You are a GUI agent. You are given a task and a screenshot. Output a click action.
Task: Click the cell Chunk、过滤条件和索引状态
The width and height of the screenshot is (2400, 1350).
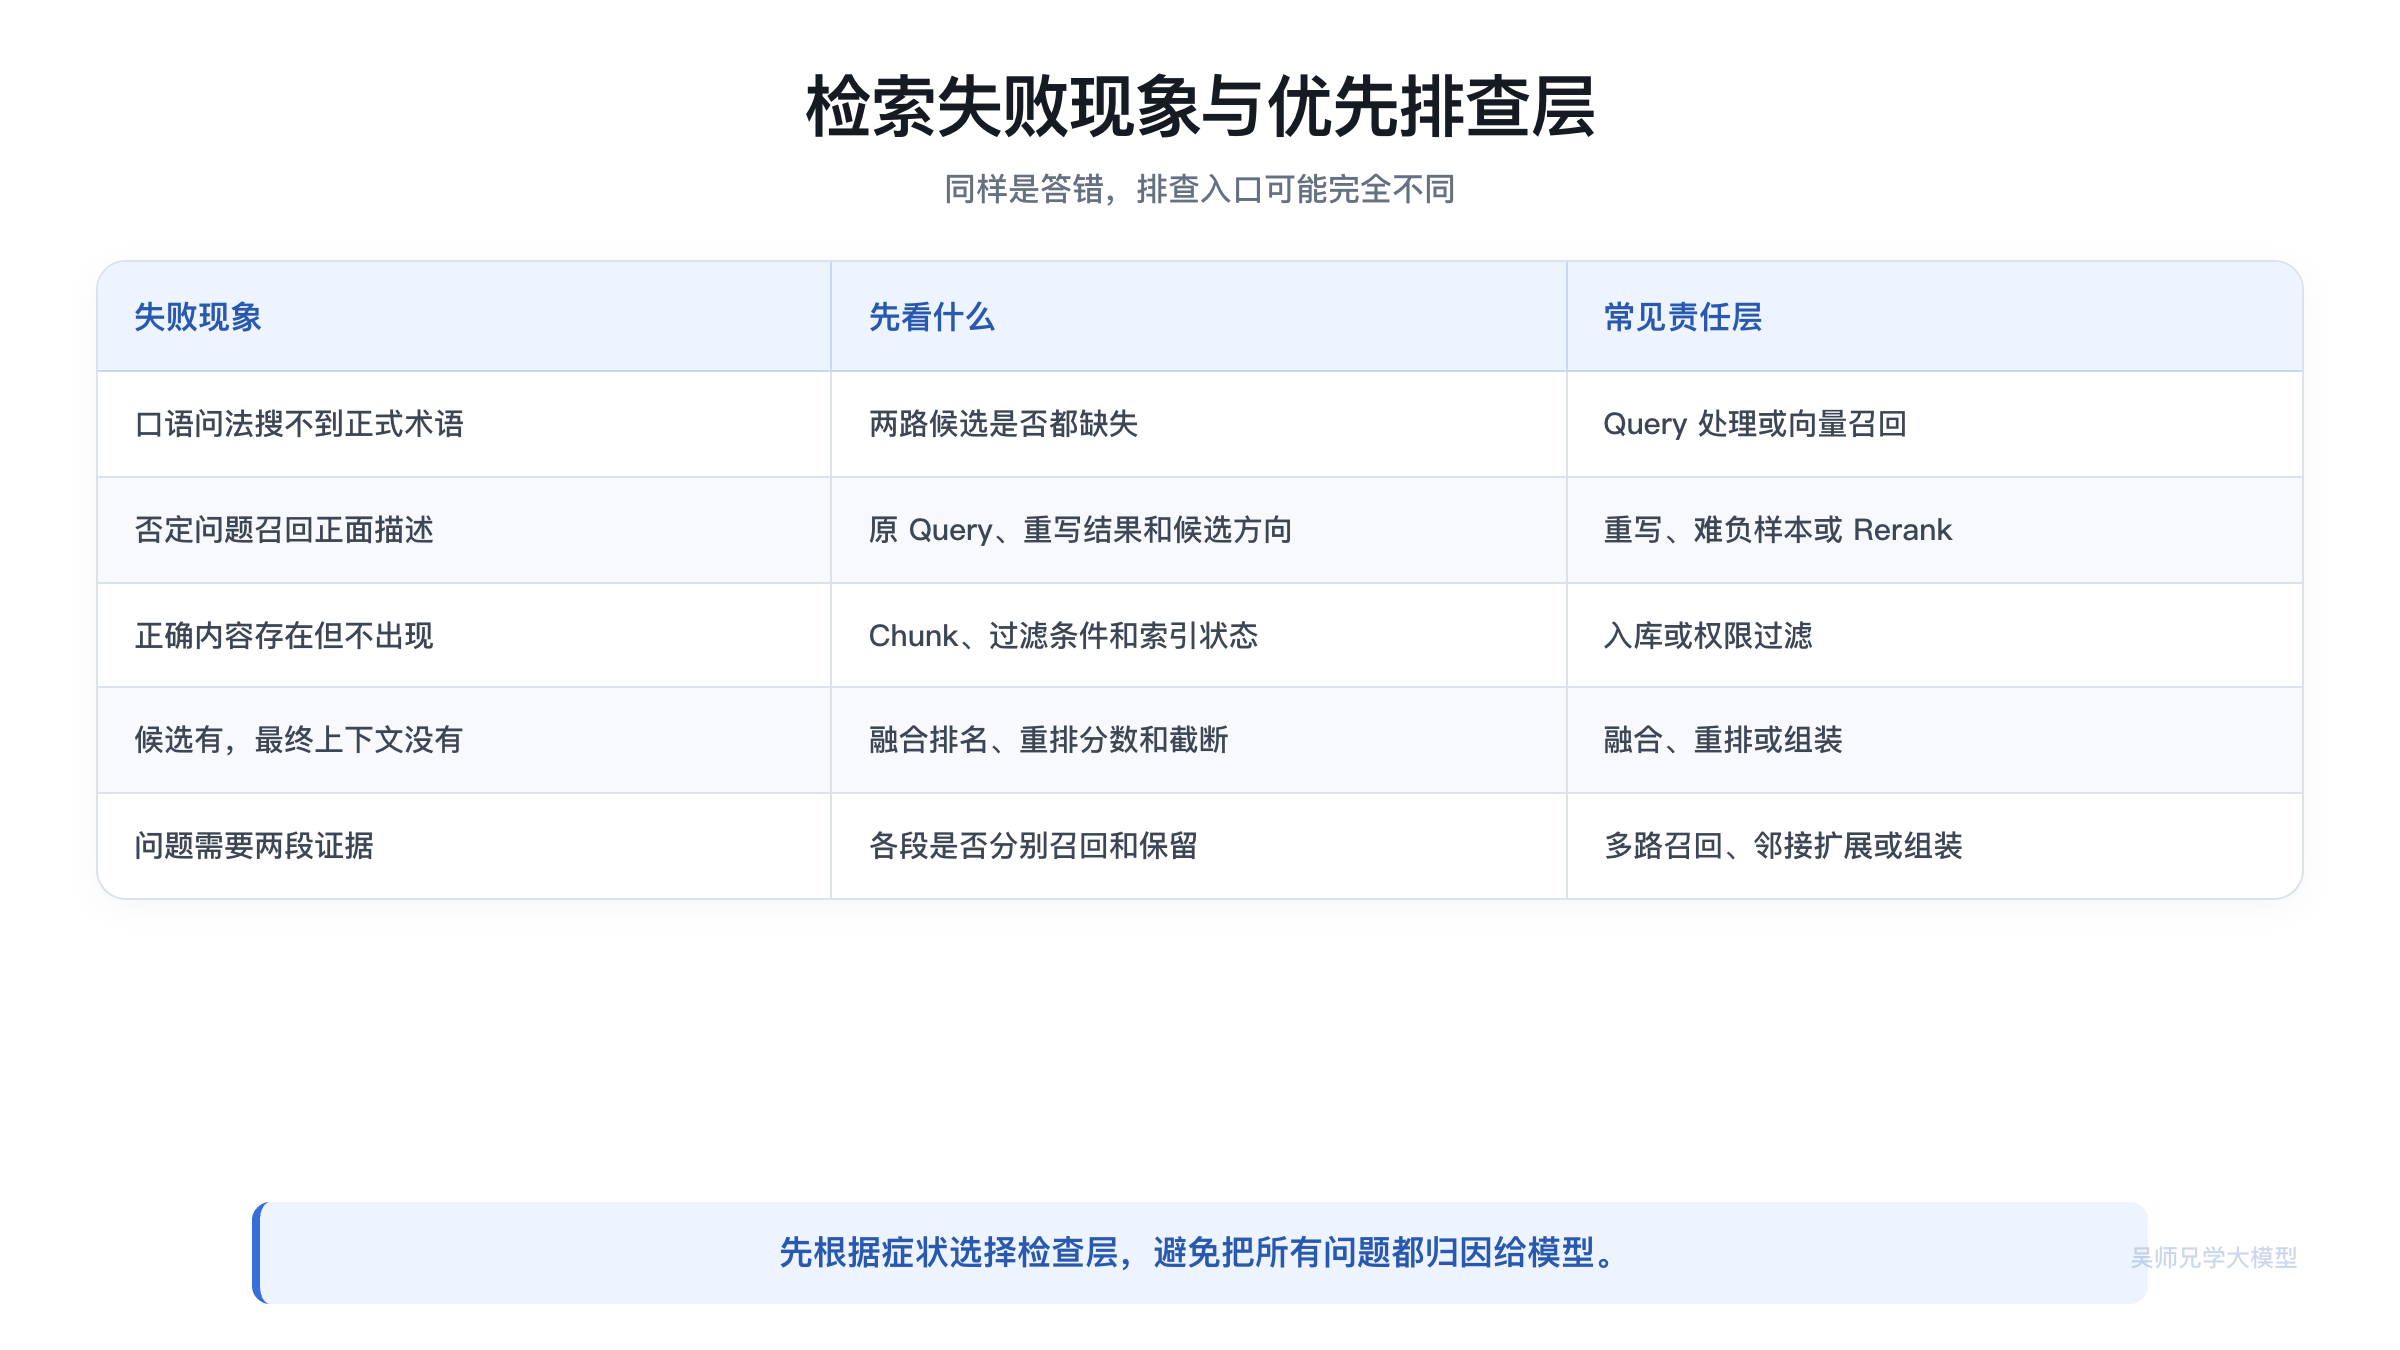(x=1199, y=635)
